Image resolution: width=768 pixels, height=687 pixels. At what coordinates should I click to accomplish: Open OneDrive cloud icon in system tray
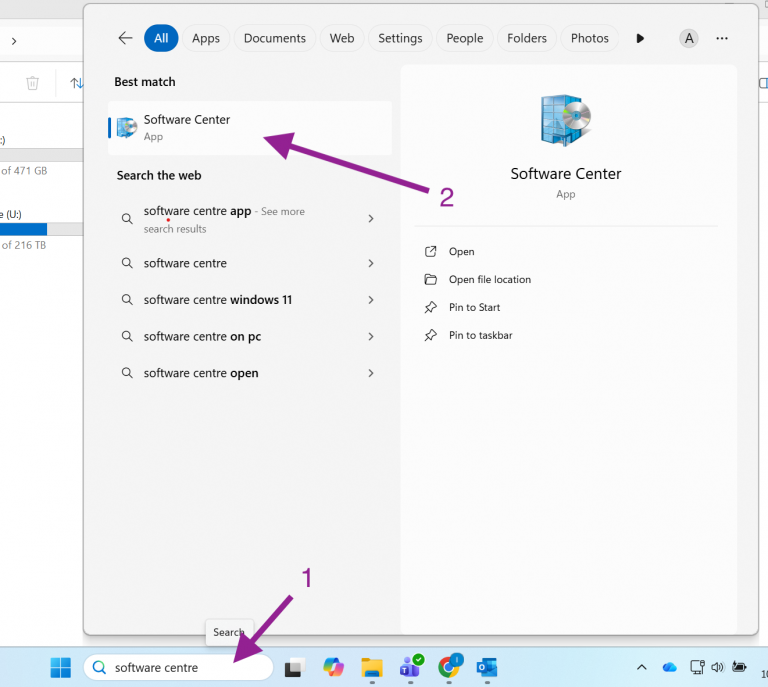[x=670, y=667]
